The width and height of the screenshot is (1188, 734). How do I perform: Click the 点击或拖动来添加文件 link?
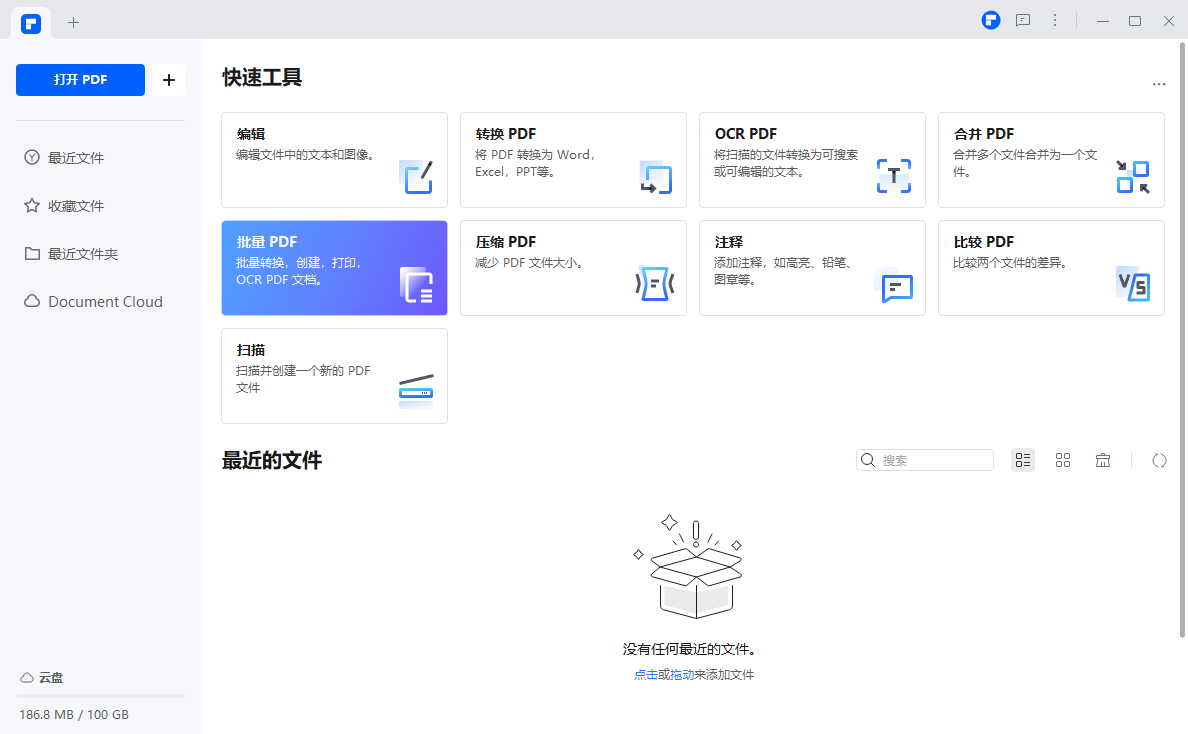693,674
